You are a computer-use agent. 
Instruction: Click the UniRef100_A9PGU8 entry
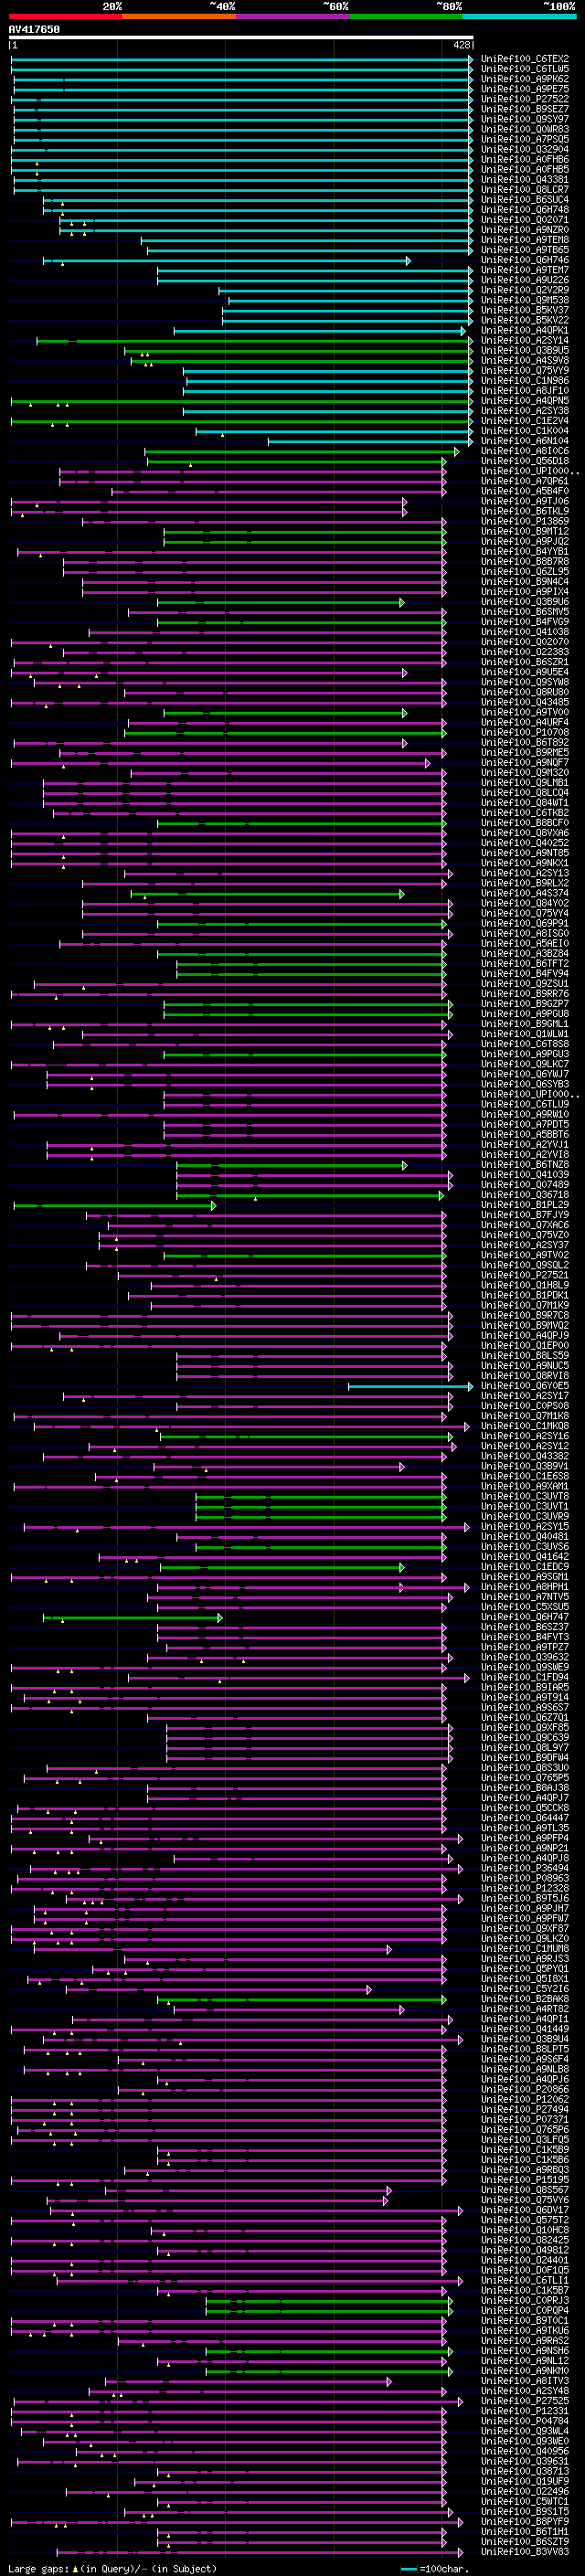(x=525, y=1014)
